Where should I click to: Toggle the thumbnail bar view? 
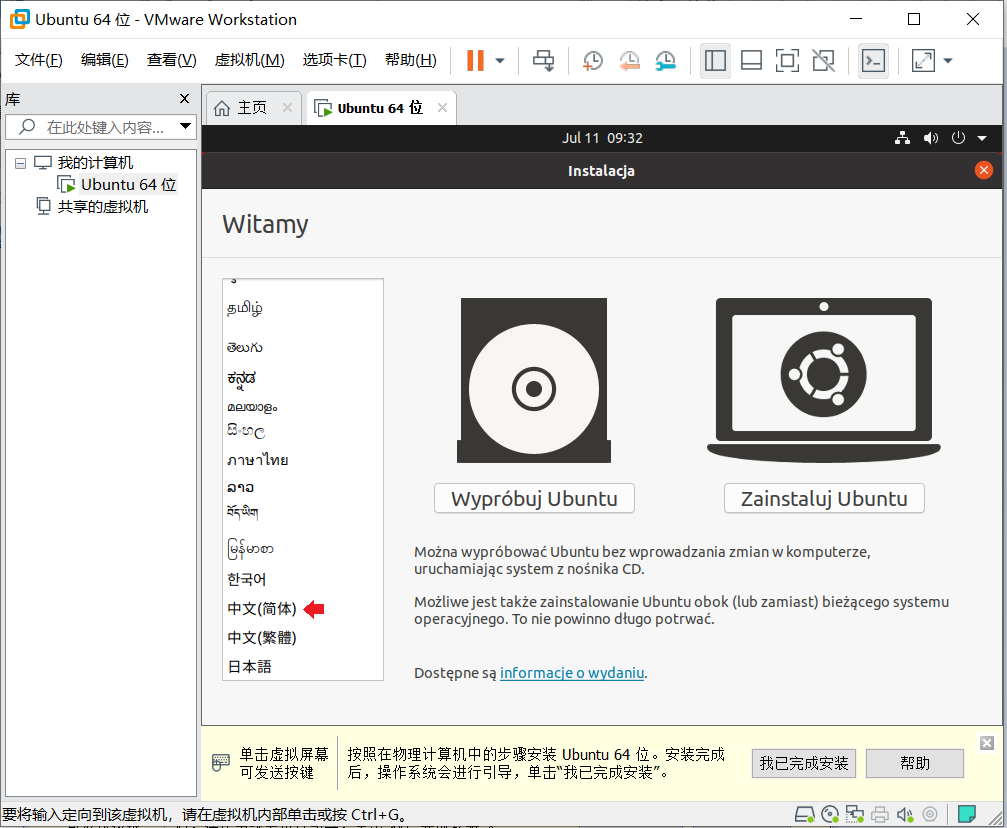(x=751, y=61)
